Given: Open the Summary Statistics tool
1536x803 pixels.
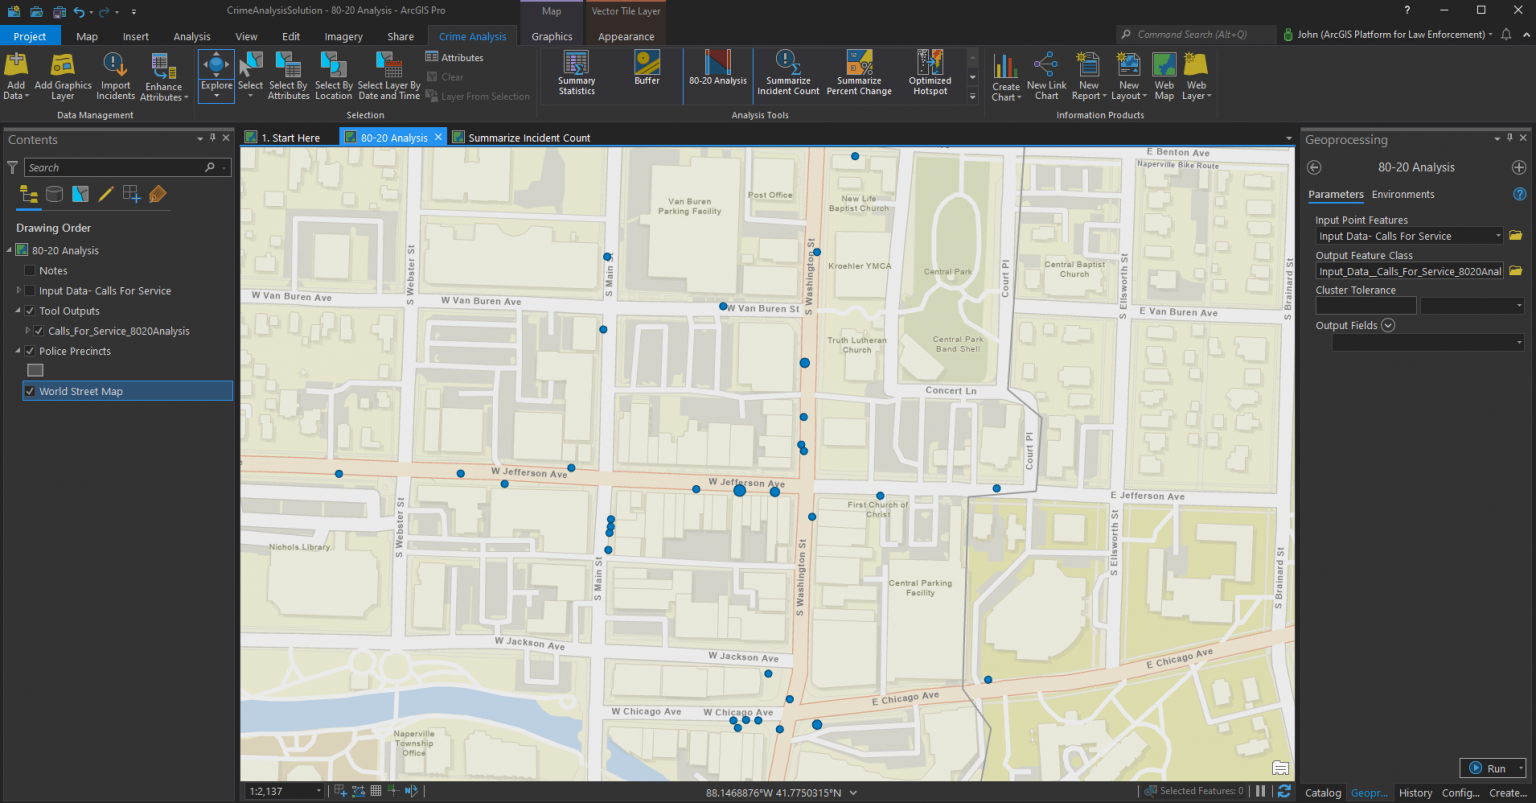Looking at the screenshot, I should [575, 75].
